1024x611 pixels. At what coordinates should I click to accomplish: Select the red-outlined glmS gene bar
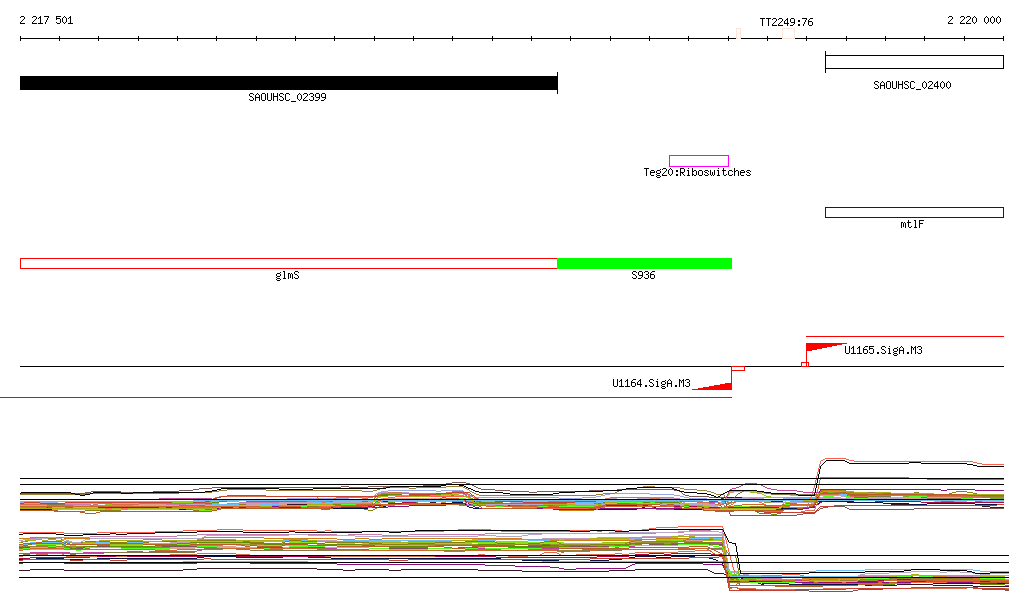[288, 263]
